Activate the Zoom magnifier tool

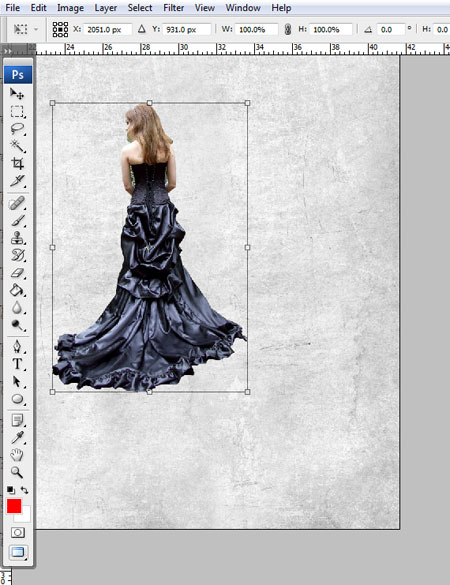(17, 472)
